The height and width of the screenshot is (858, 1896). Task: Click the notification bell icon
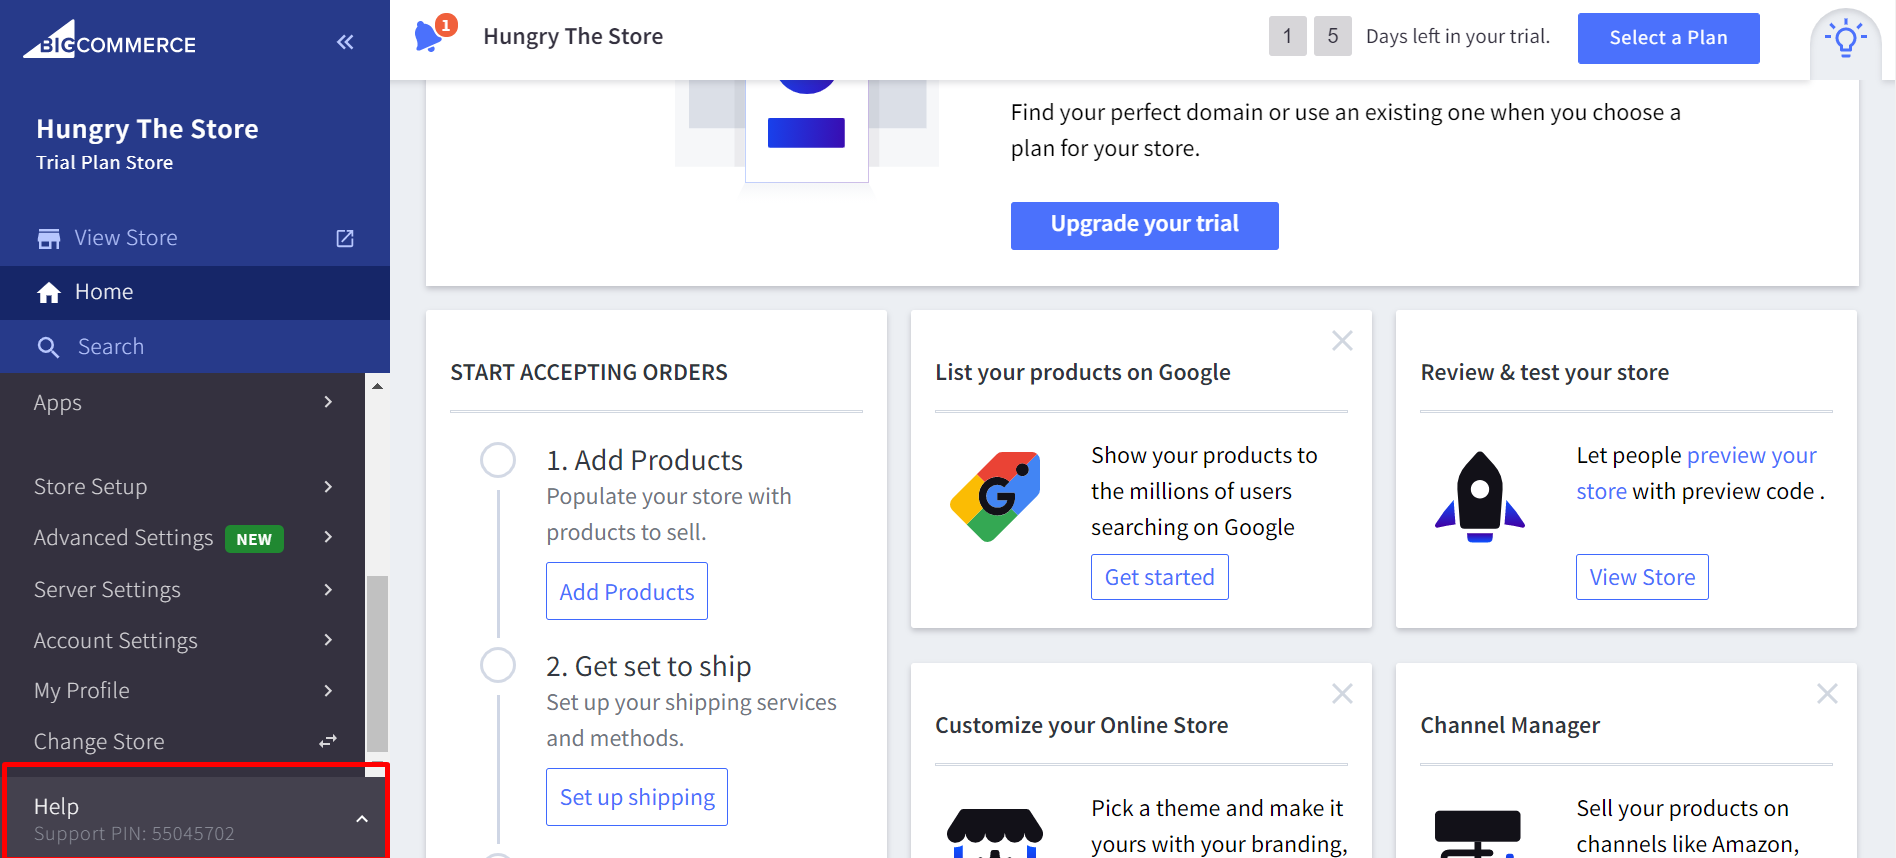430,36
